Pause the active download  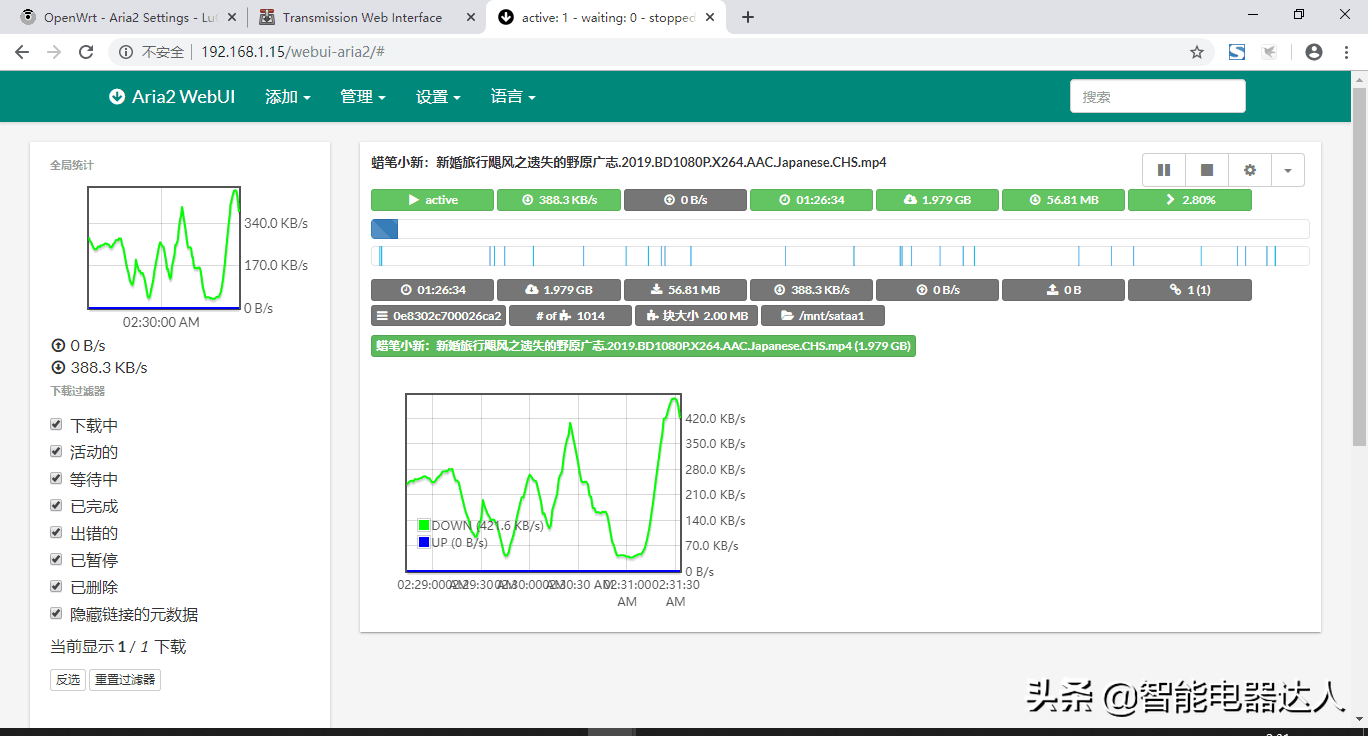(1164, 170)
